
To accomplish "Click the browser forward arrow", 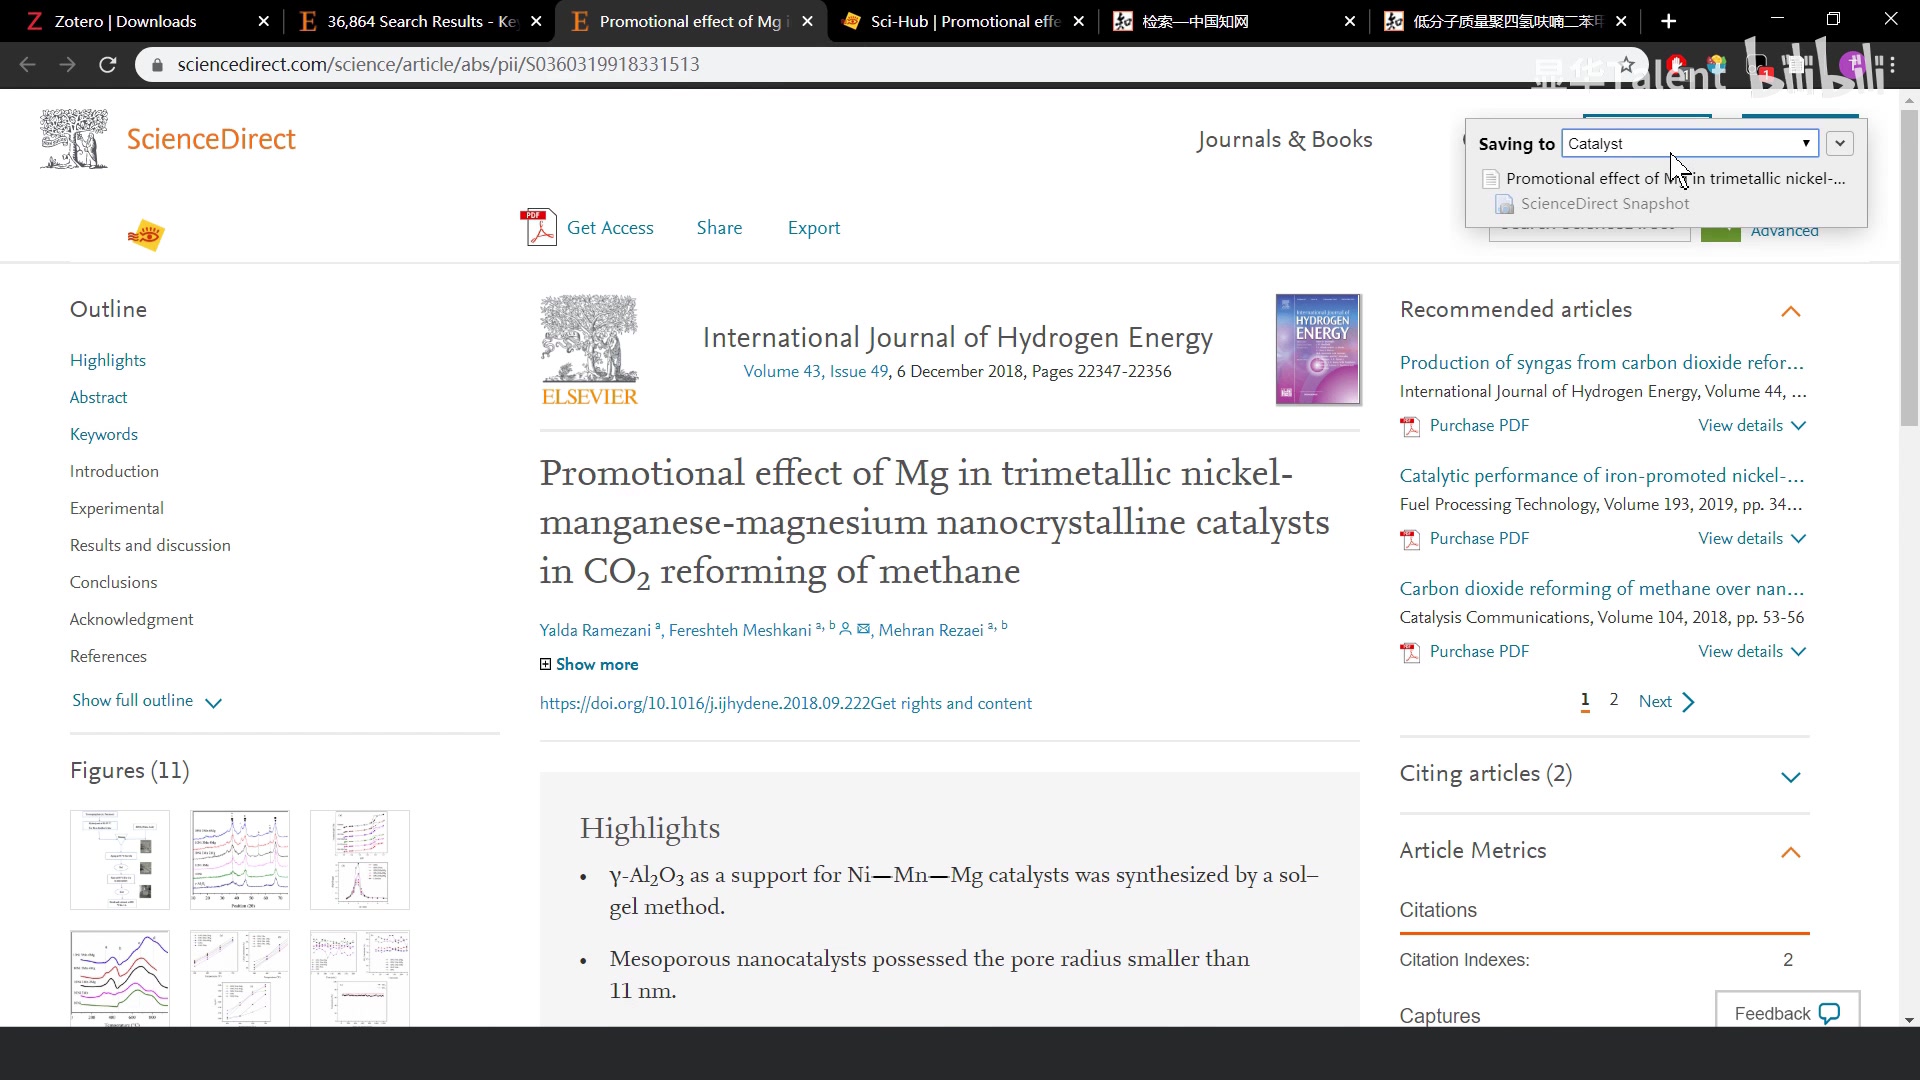I will (x=67, y=64).
